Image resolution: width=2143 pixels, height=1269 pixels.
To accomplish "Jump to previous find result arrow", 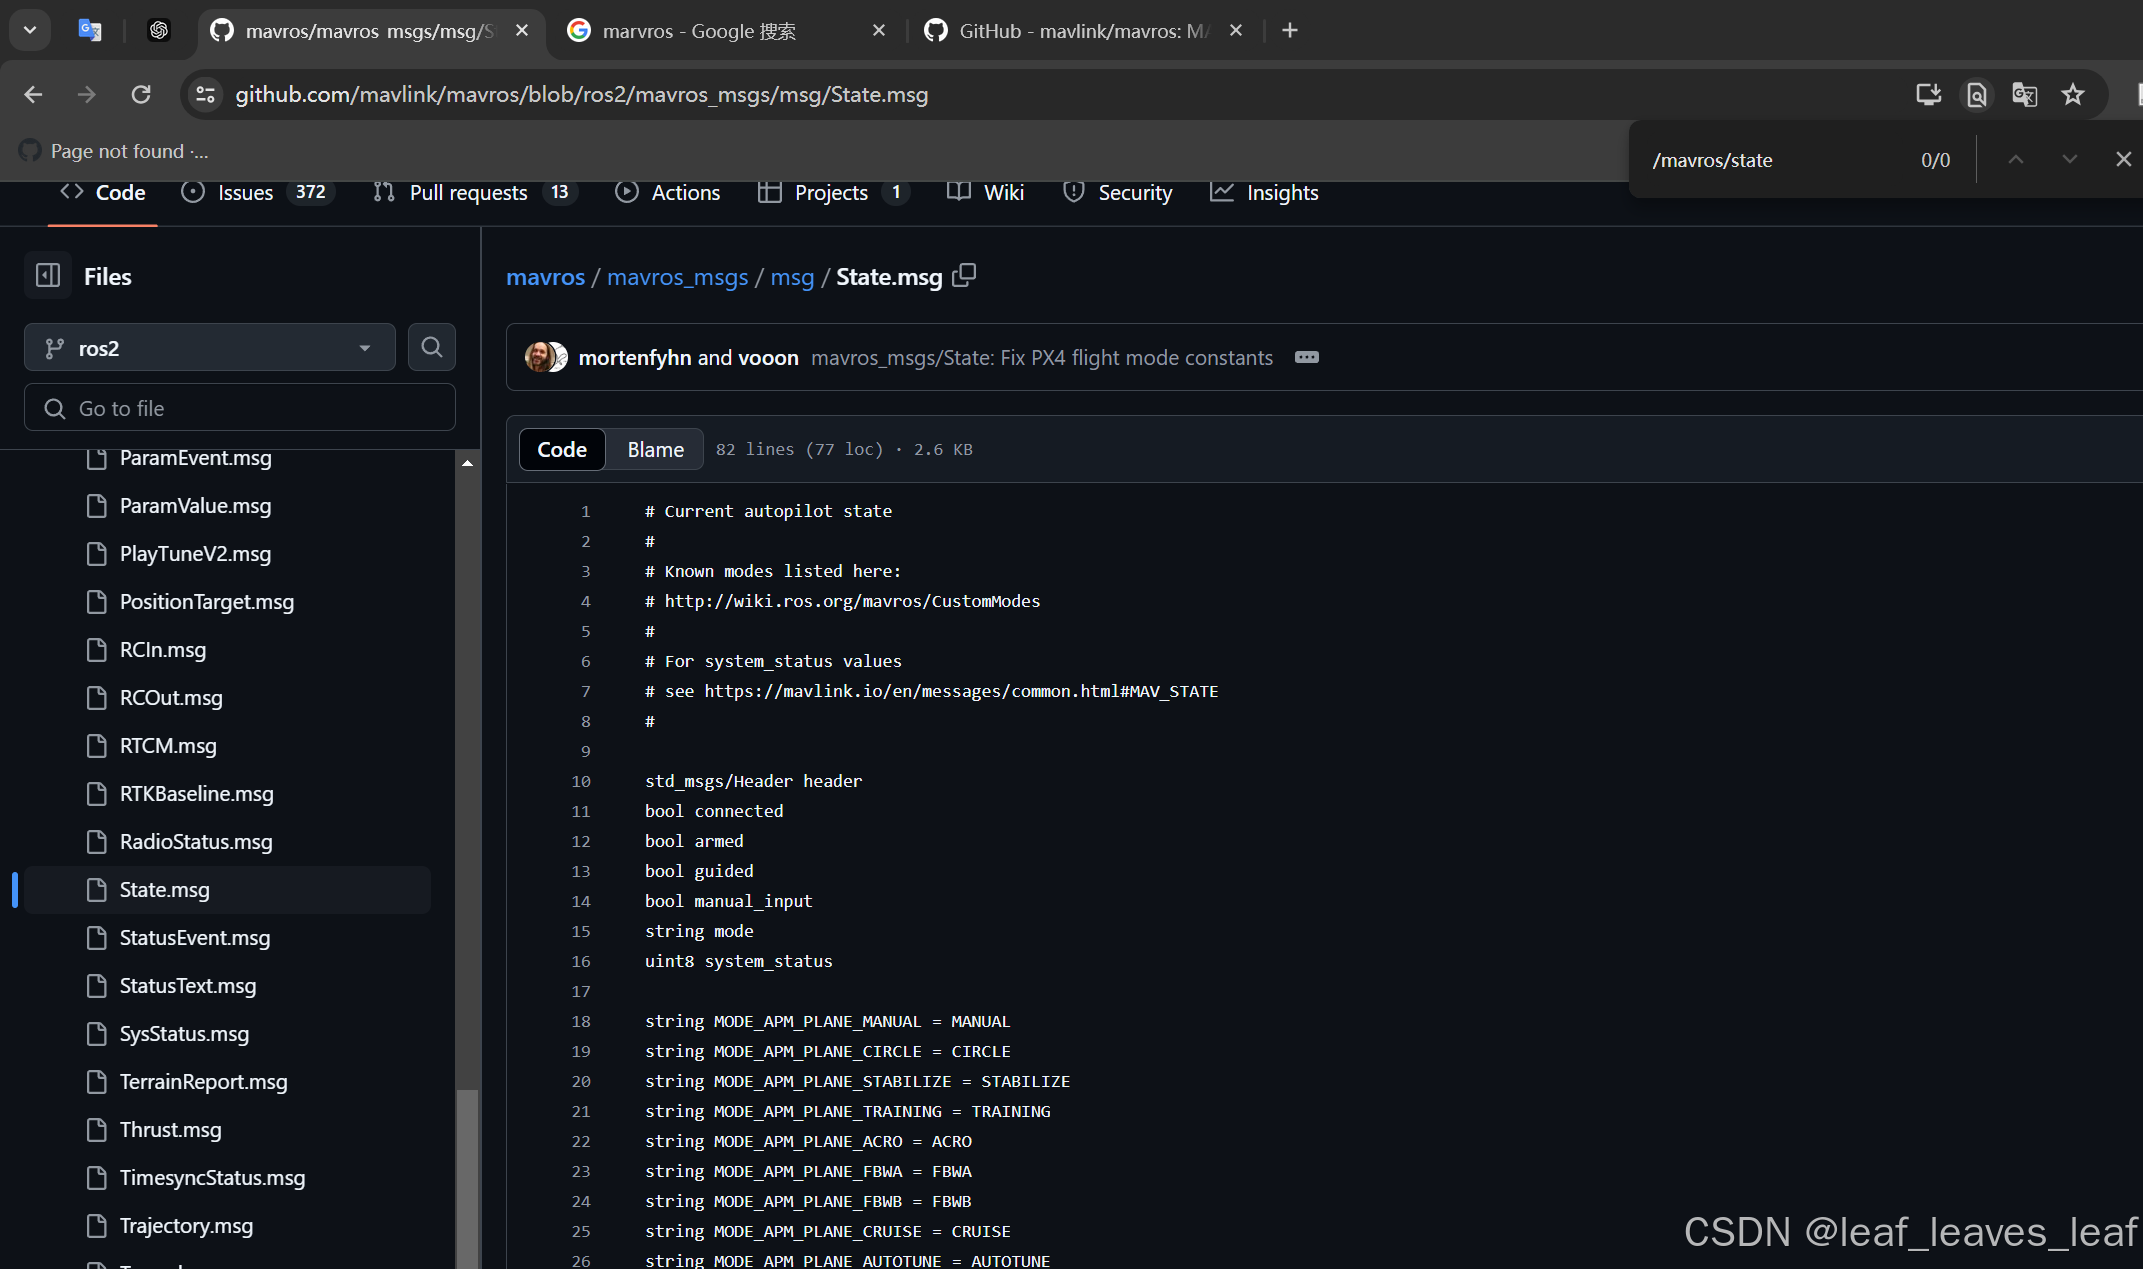I will pyautogui.click(x=2015, y=160).
